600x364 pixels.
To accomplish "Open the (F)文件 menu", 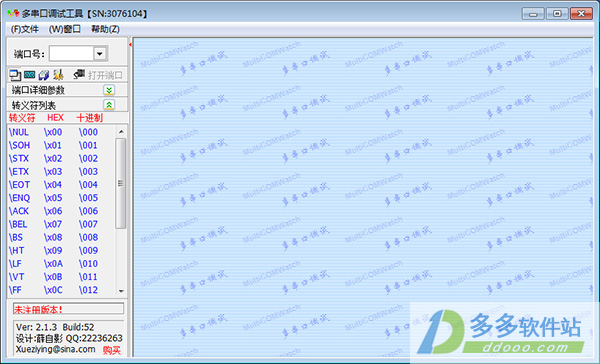I will (x=24, y=29).
